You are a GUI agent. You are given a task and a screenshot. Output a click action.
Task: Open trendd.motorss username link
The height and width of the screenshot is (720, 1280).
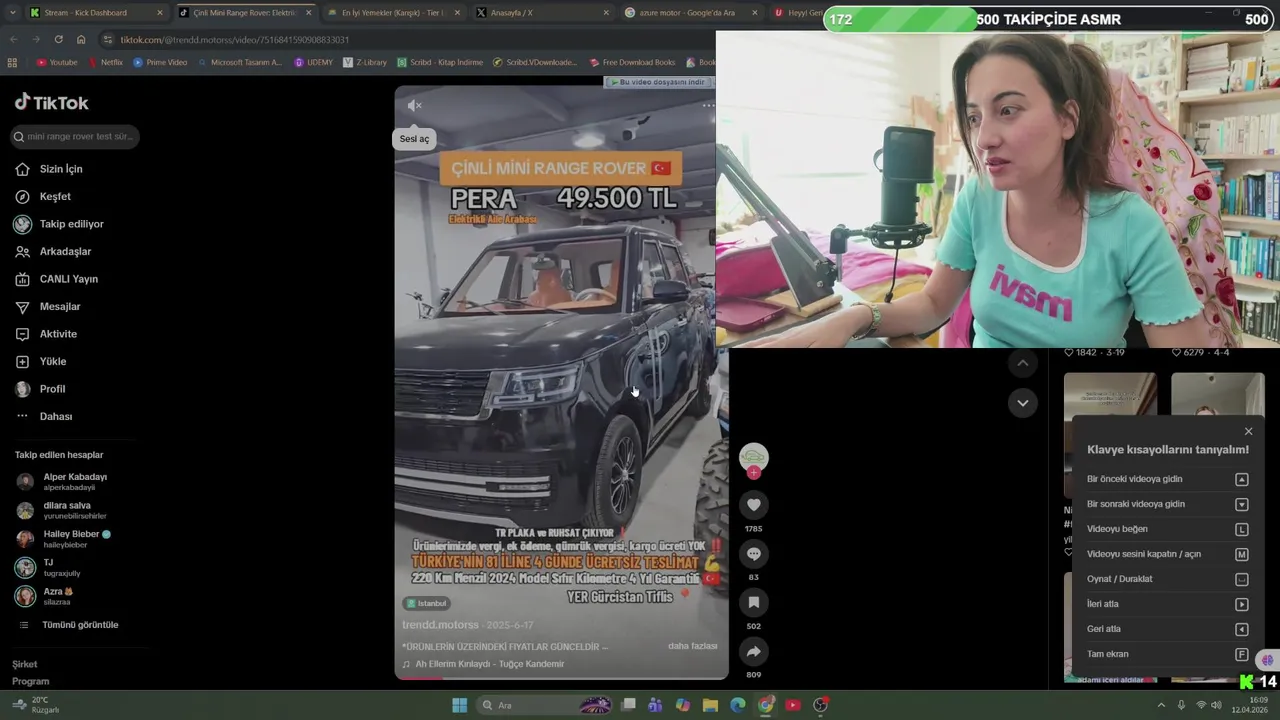click(440, 625)
